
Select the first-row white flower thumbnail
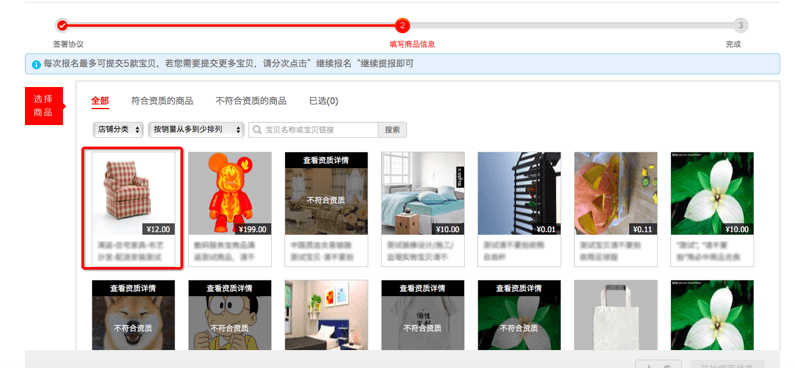coord(712,193)
